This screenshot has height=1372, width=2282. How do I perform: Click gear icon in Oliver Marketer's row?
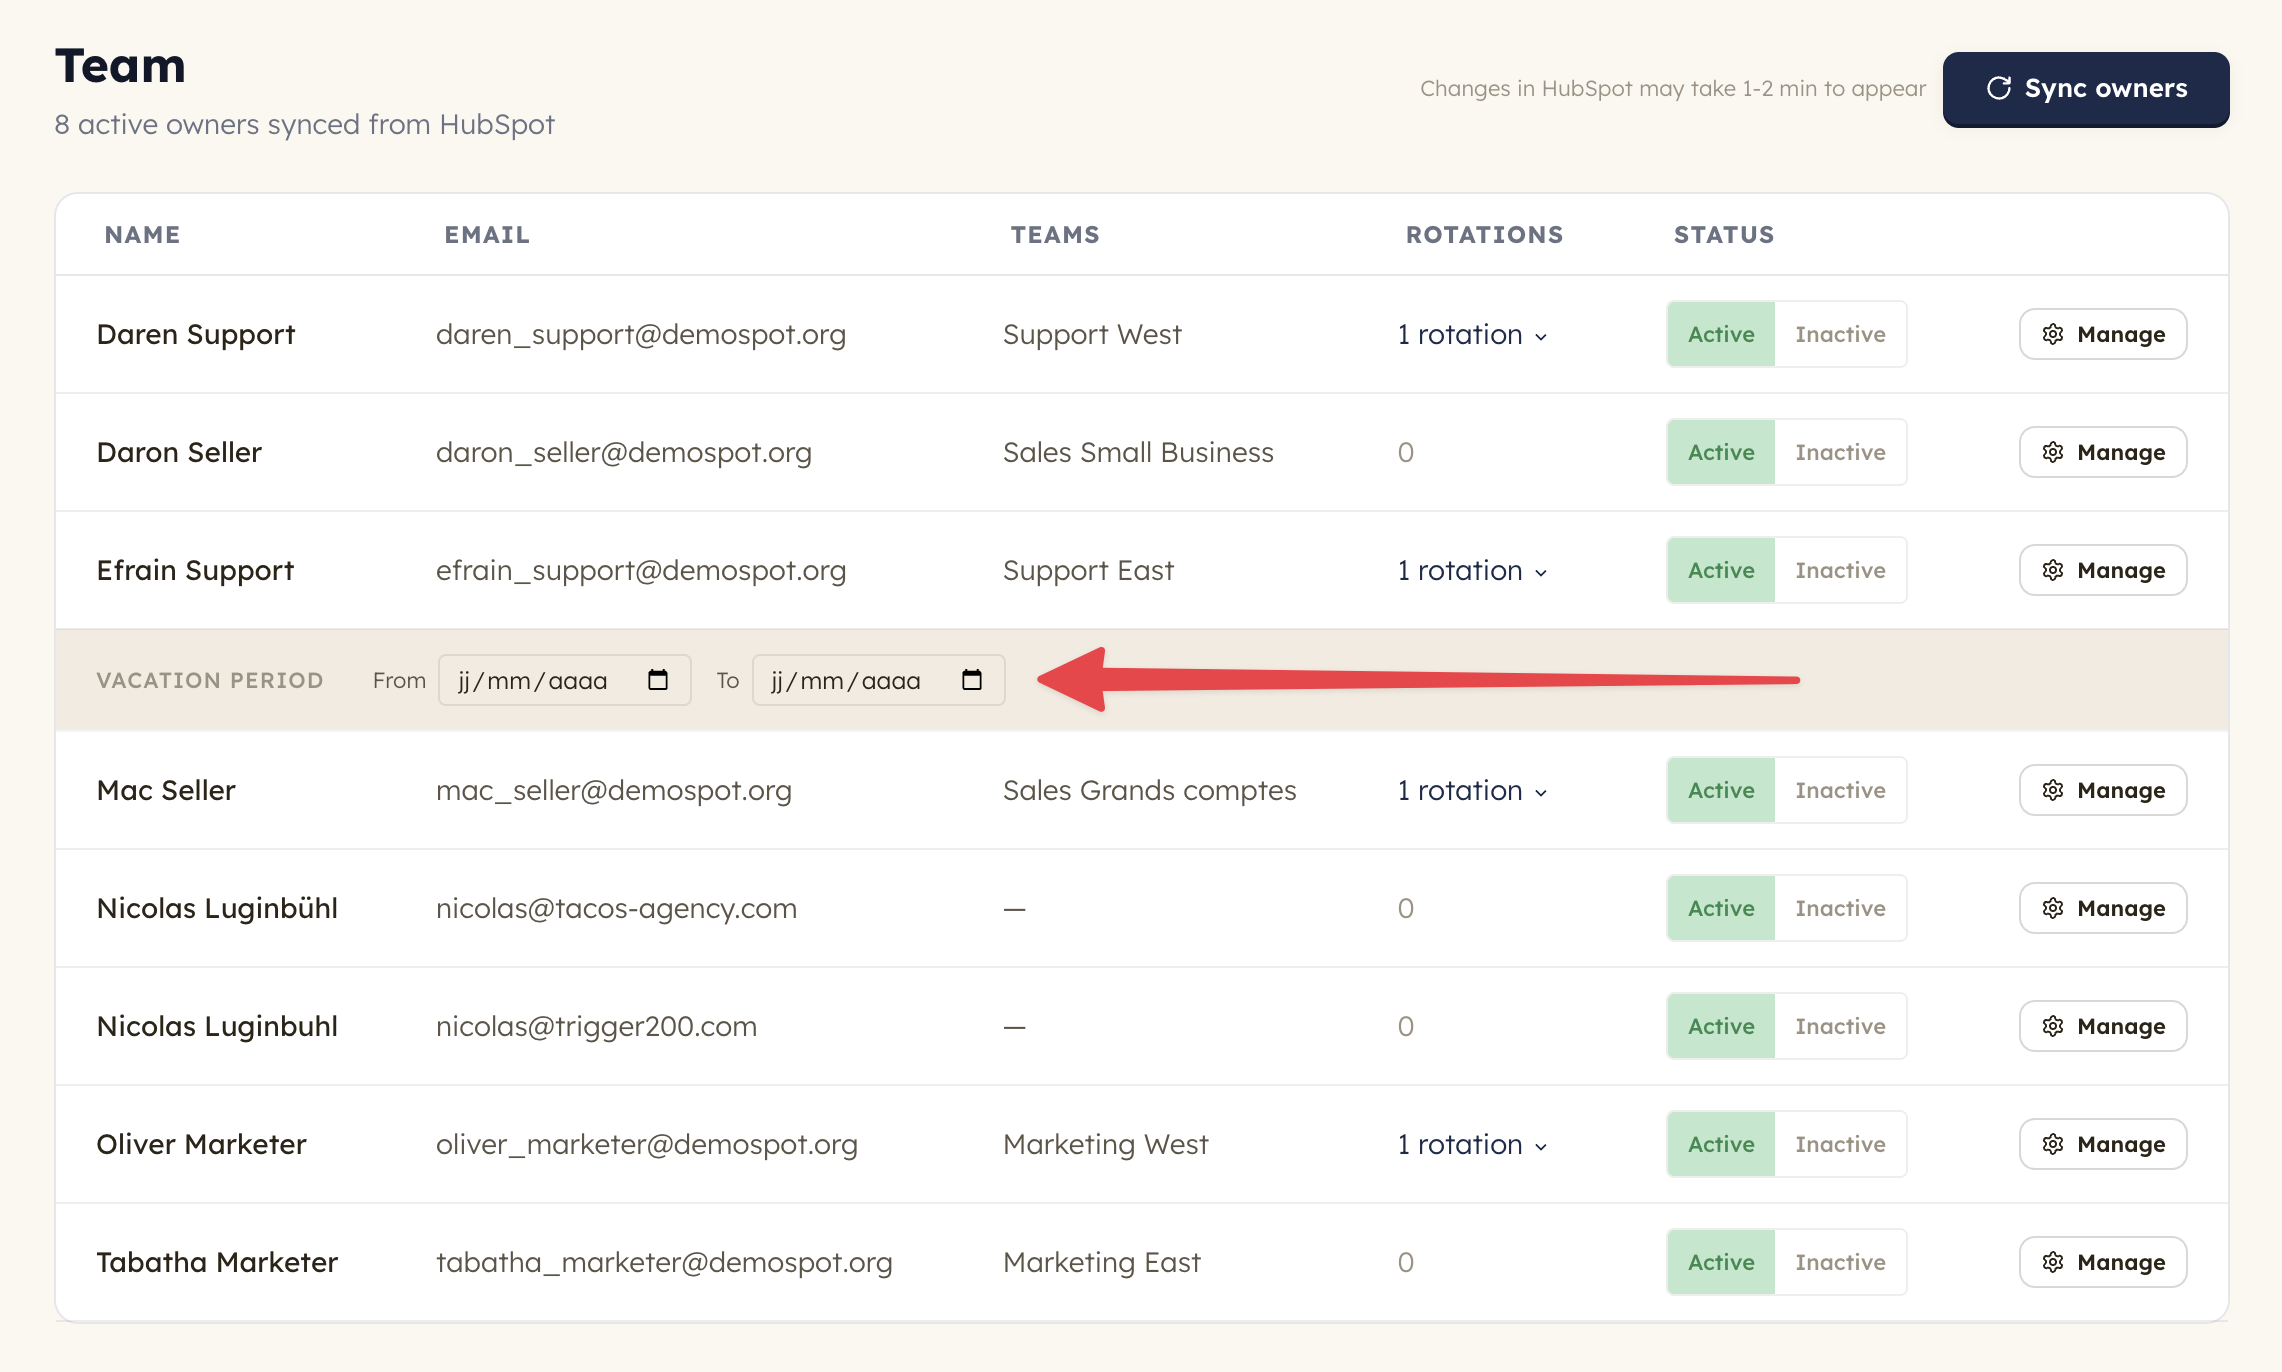pos(2053,1144)
